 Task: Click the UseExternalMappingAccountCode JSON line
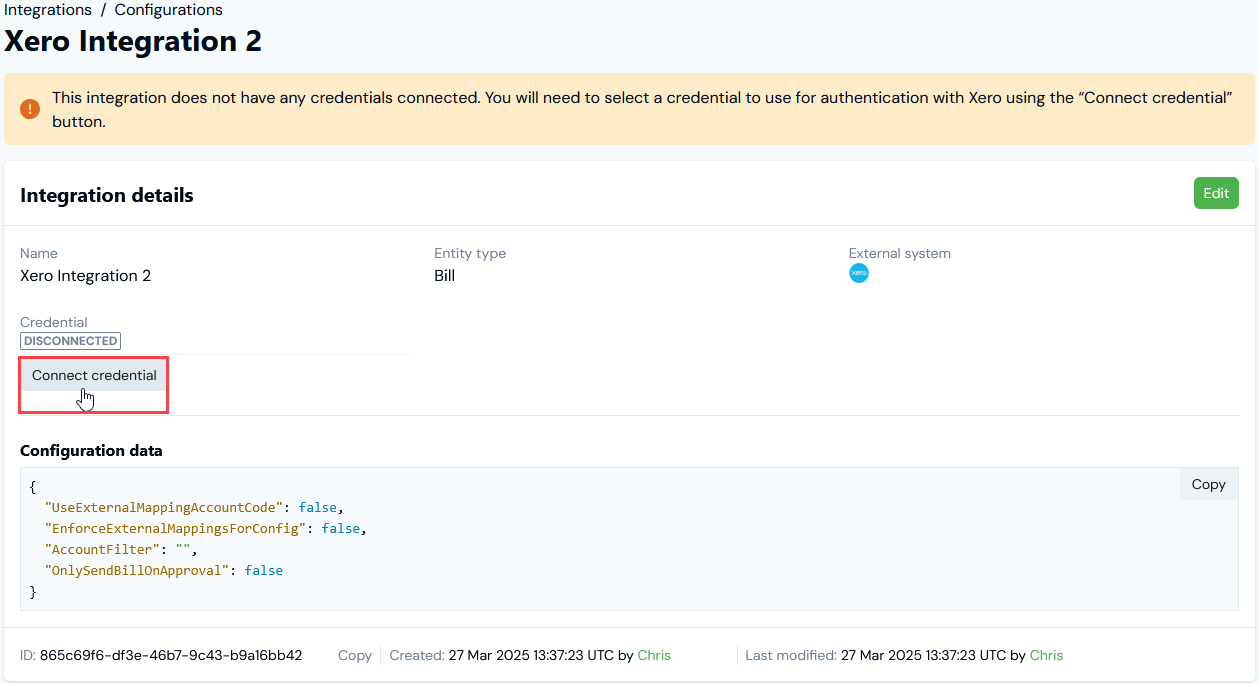click(x=194, y=507)
